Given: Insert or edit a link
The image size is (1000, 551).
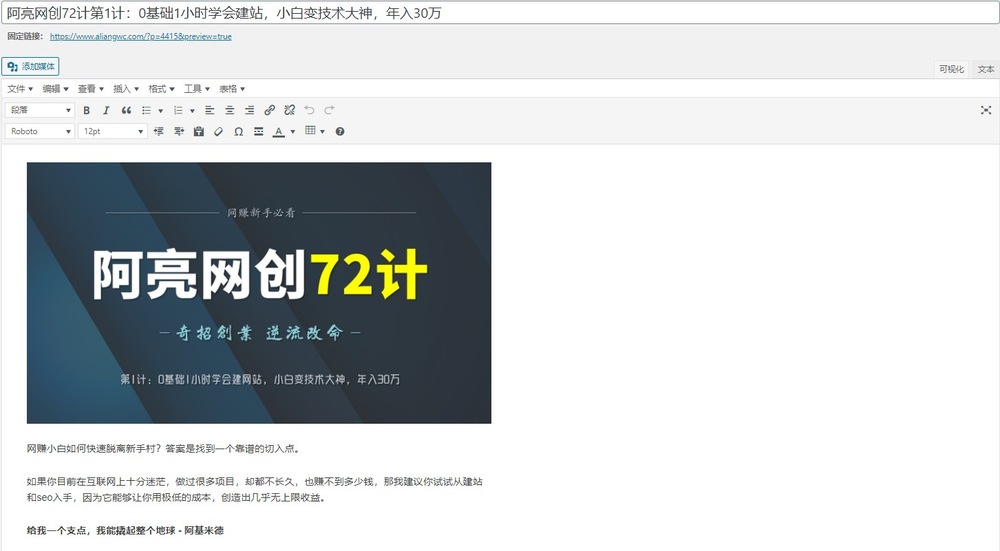Looking at the screenshot, I should click(x=270, y=110).
